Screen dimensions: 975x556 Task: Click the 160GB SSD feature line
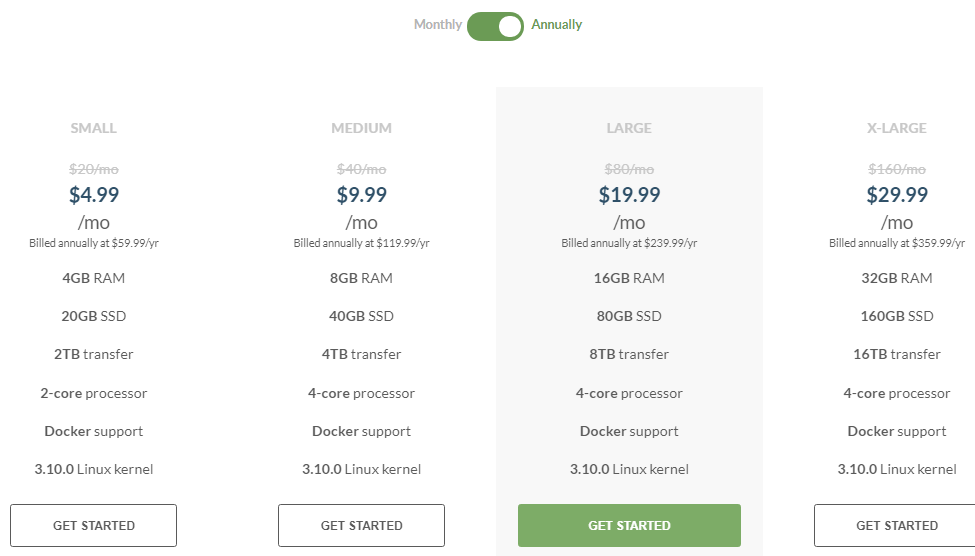pyautogui.click(x=897, y=316)
